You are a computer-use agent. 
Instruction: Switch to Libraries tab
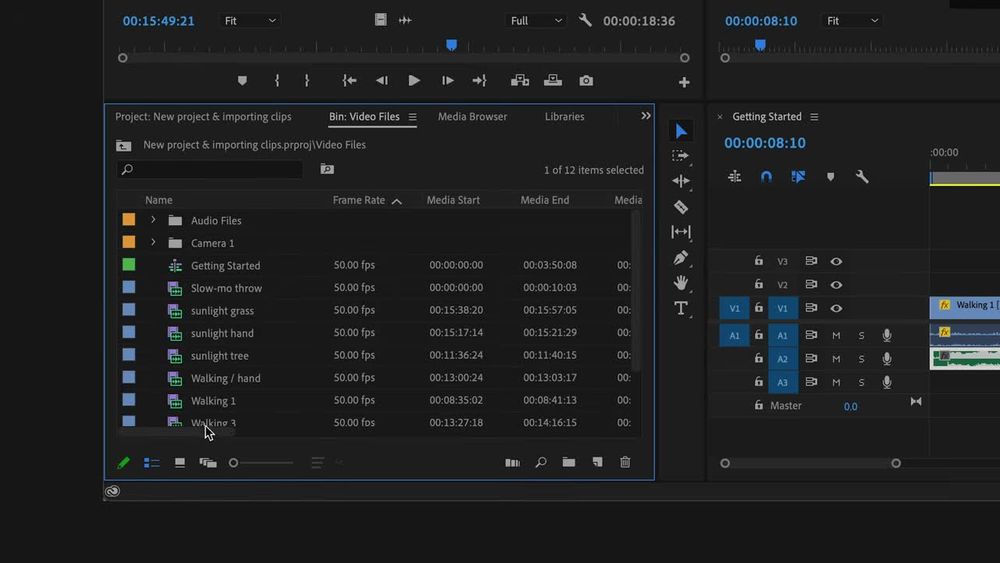pyautogui.click(x=564, y=117)
